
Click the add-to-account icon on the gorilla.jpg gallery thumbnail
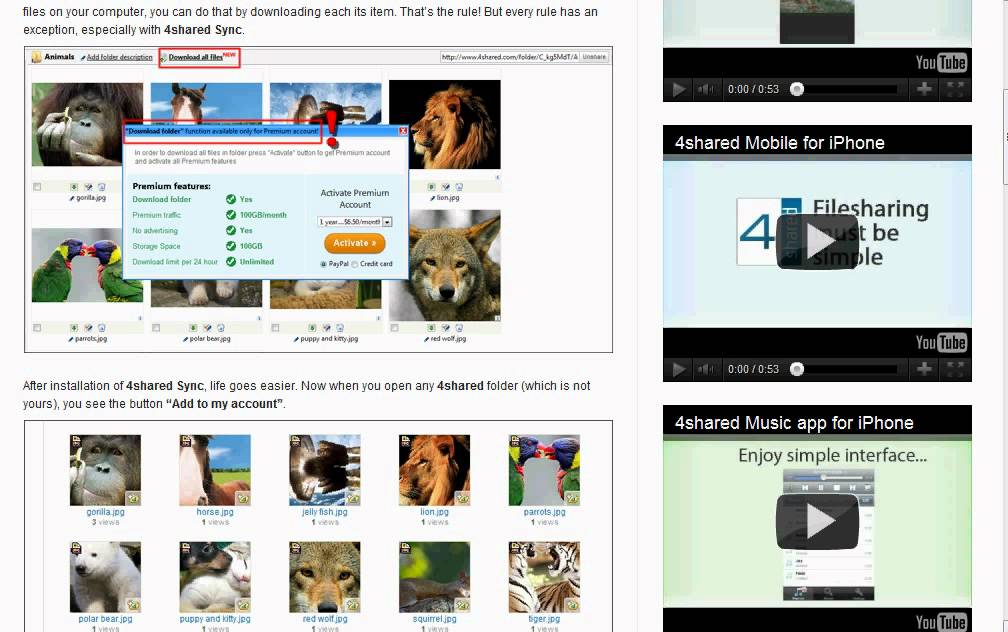133,498
